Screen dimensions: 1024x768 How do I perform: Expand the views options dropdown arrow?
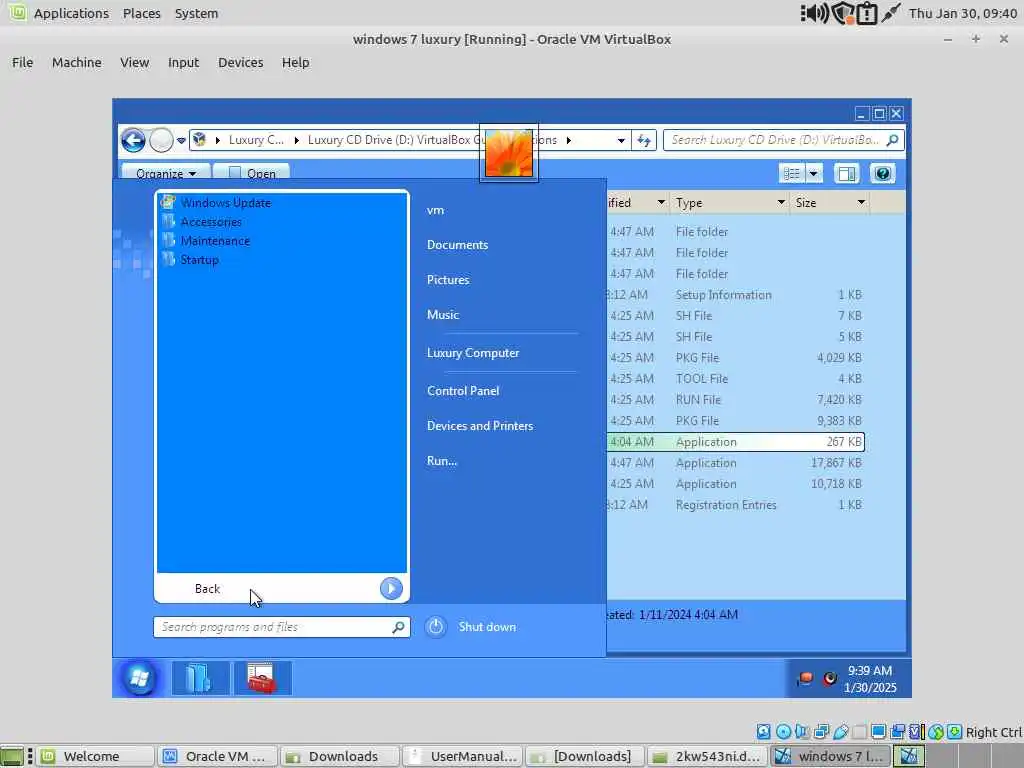point(814,174)
